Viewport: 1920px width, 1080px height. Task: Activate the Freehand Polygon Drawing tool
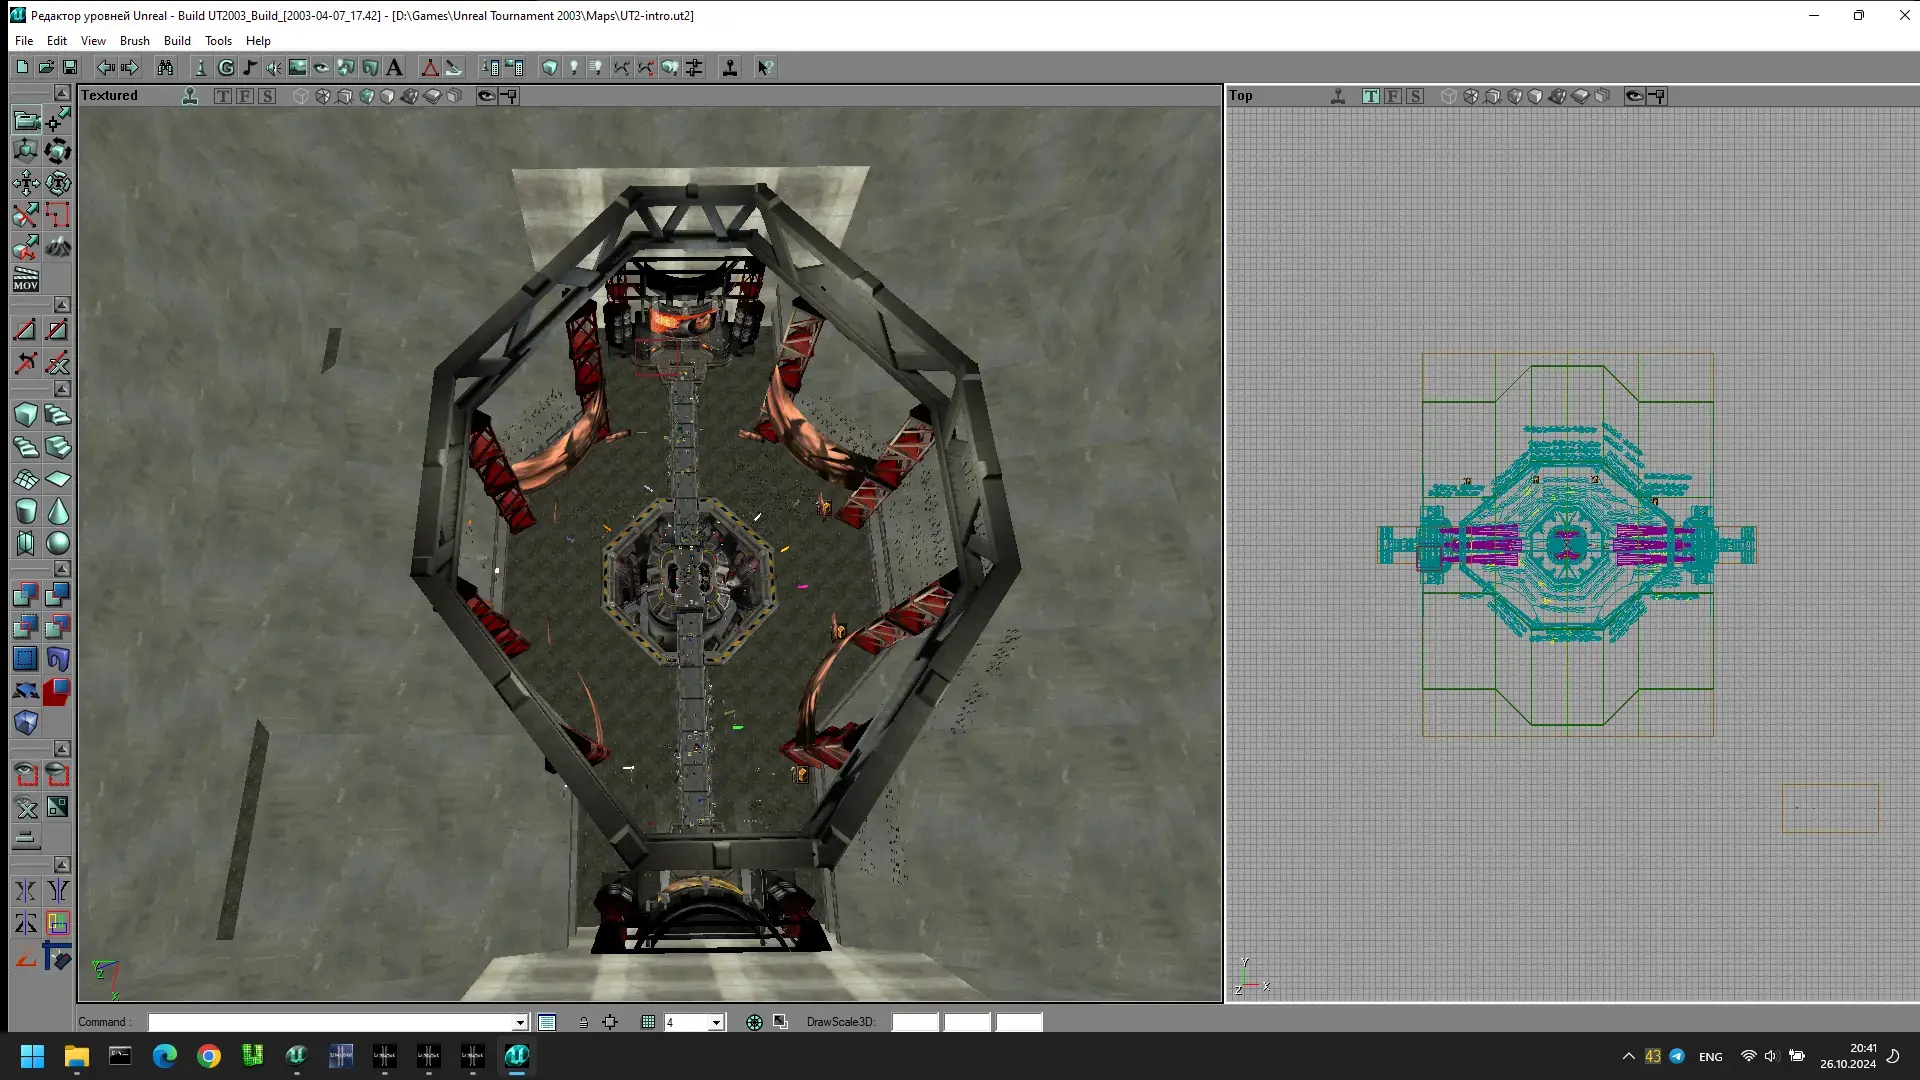[58, 216]
